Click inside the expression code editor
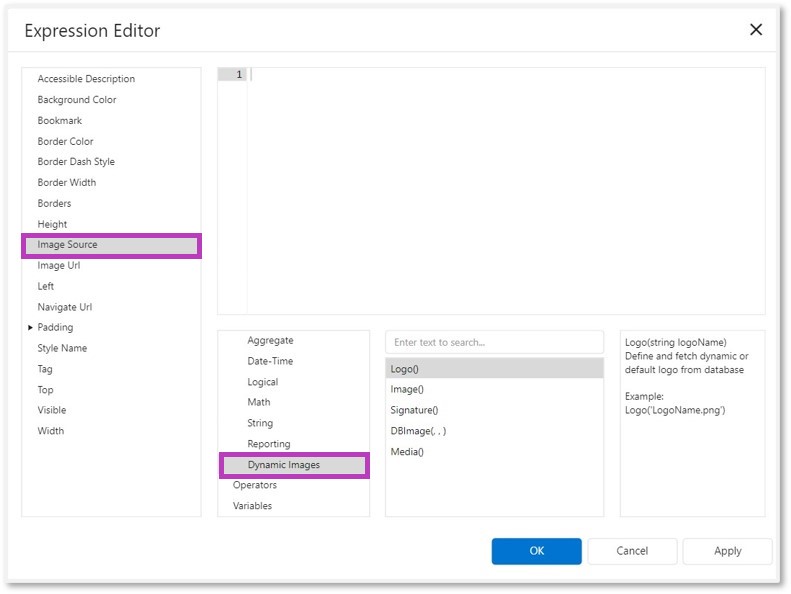791x594 pixels. (x=505, y=190)
